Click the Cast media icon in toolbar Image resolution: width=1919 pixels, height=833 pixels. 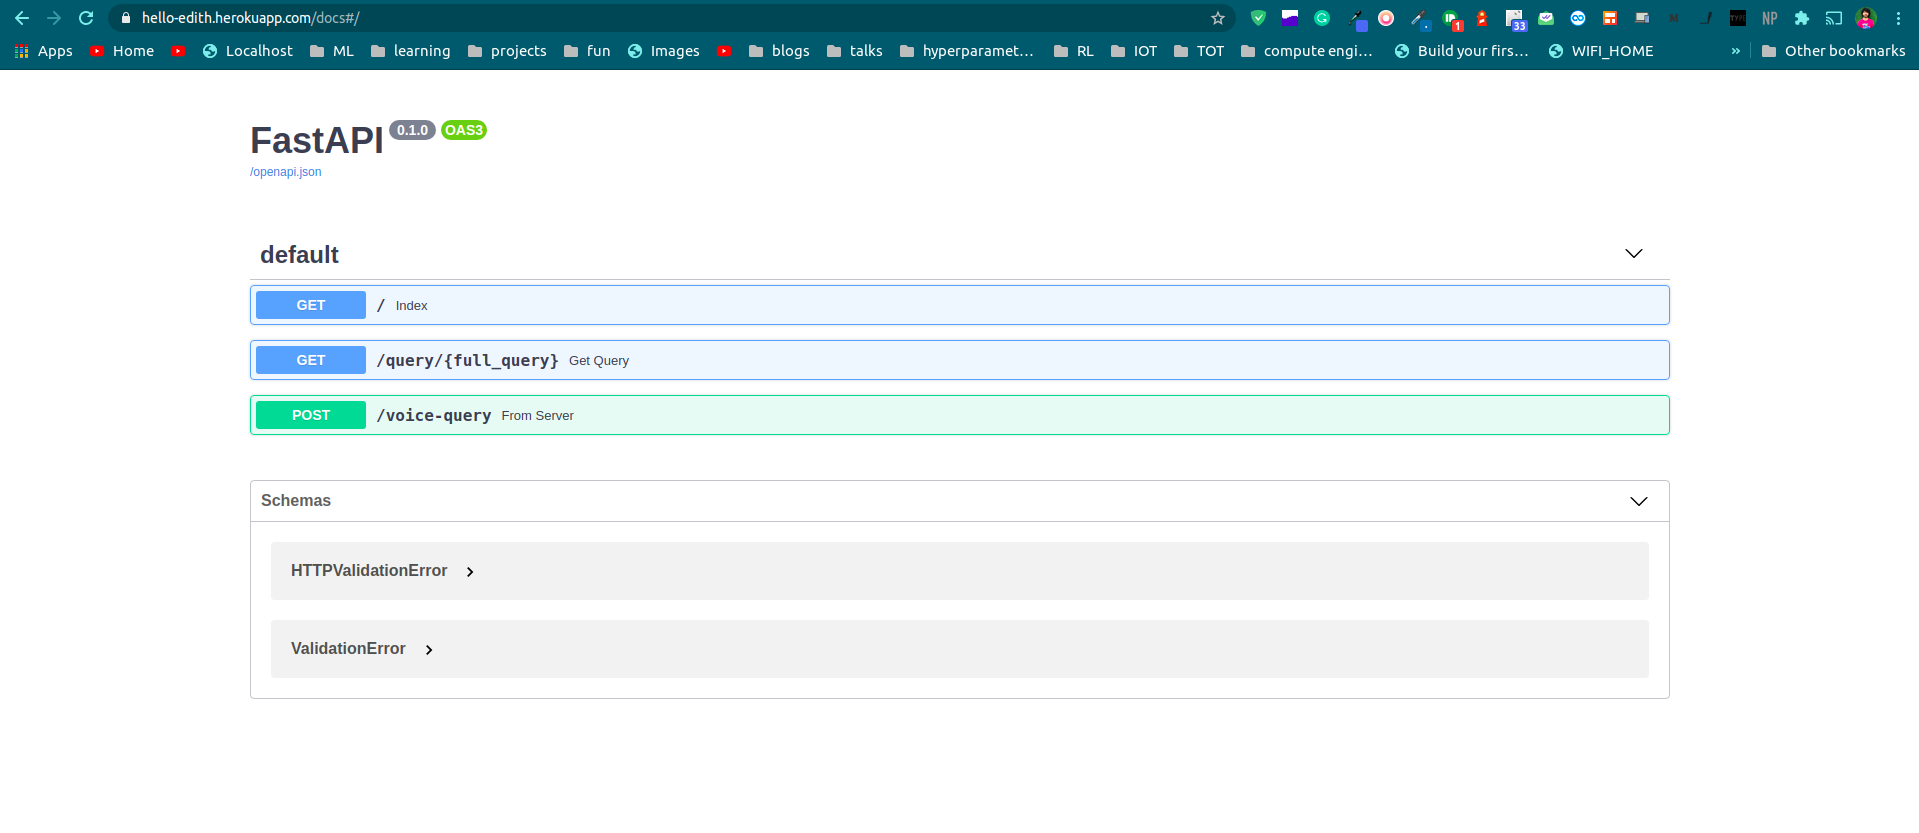(1834, 18)
